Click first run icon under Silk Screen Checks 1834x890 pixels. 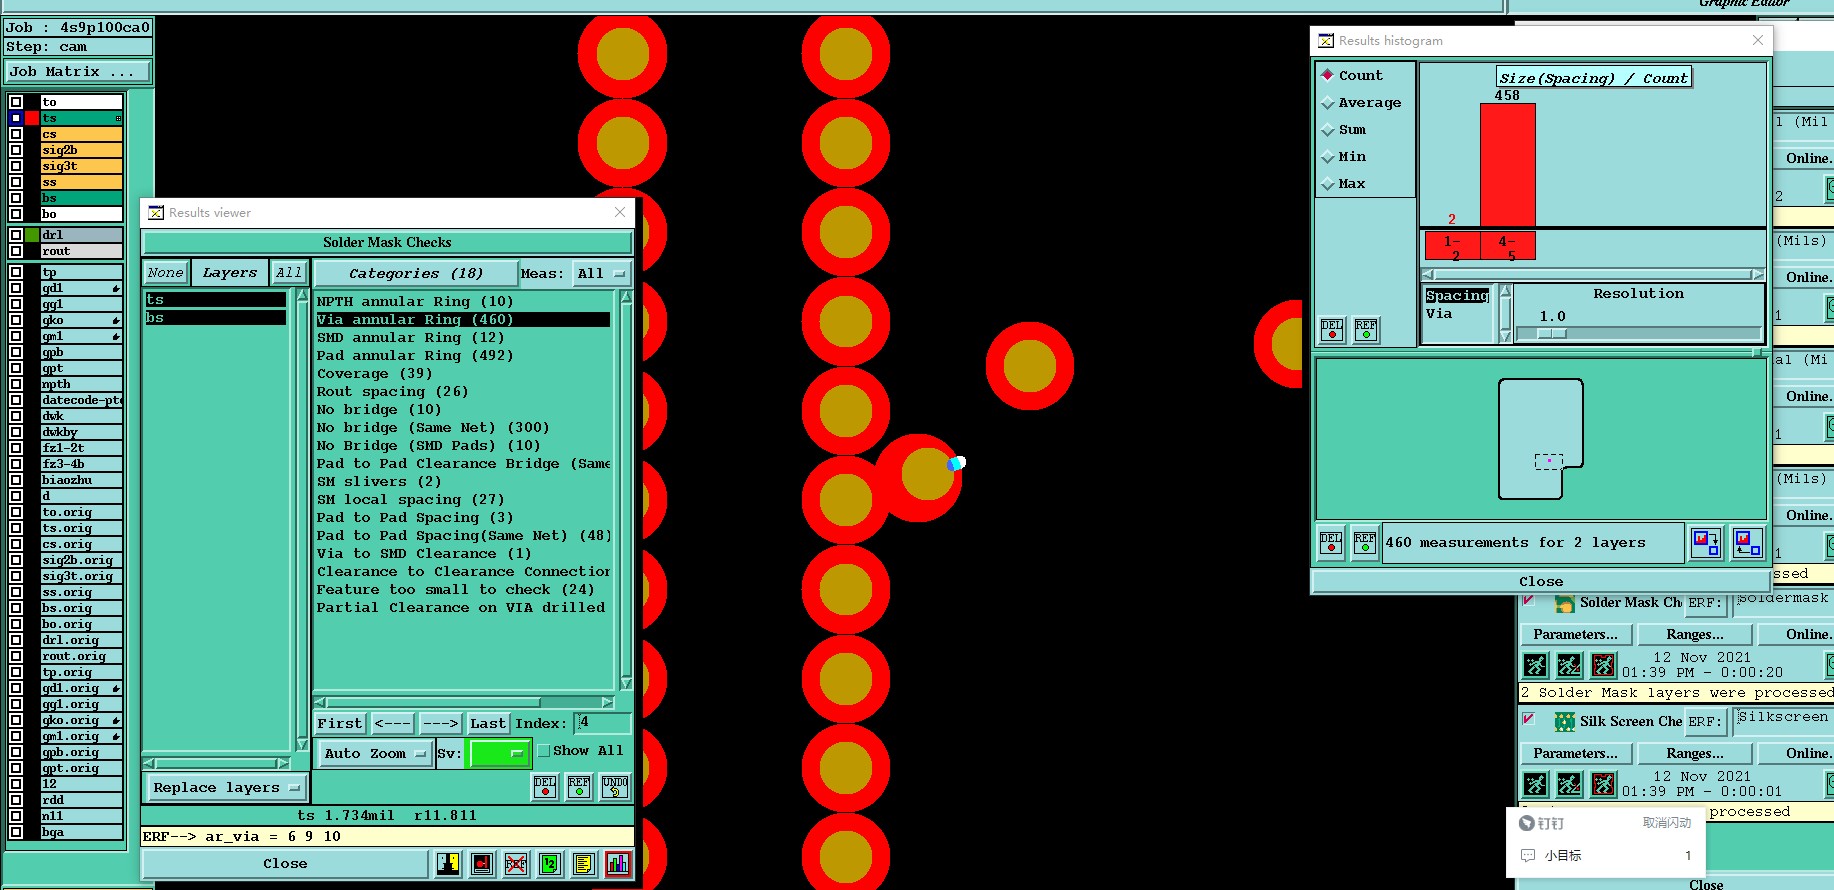coord(1536,784)
